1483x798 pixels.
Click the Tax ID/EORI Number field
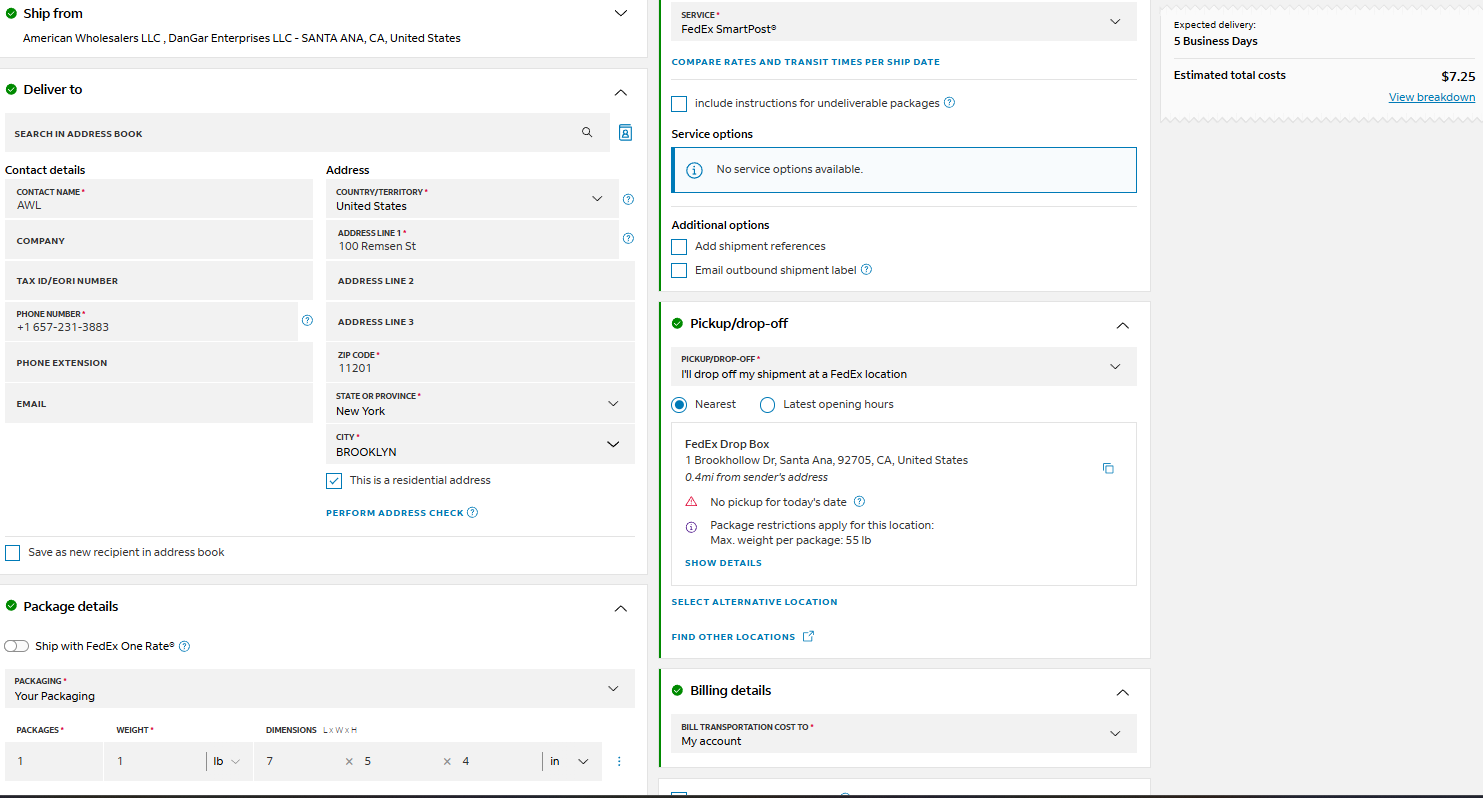[159, 281]
